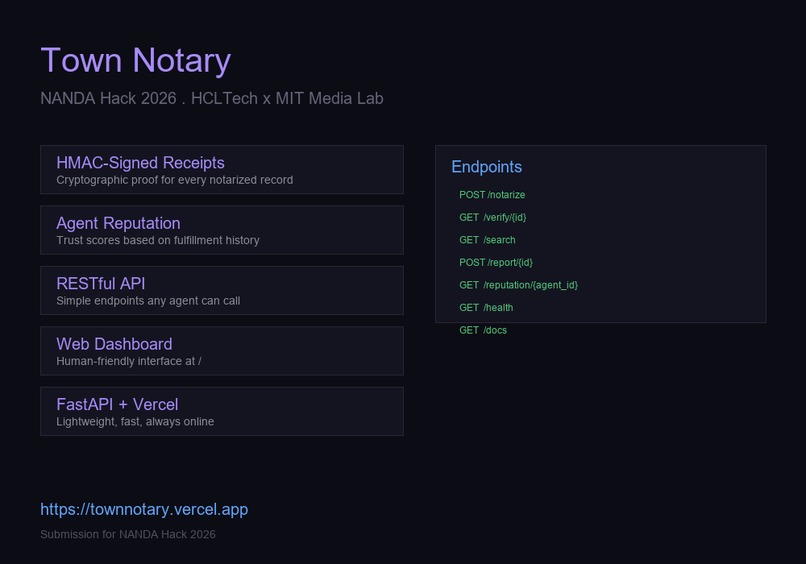
Task: Click 'Cryptographic proof for every notarized record'
Action: click(175, 180)
